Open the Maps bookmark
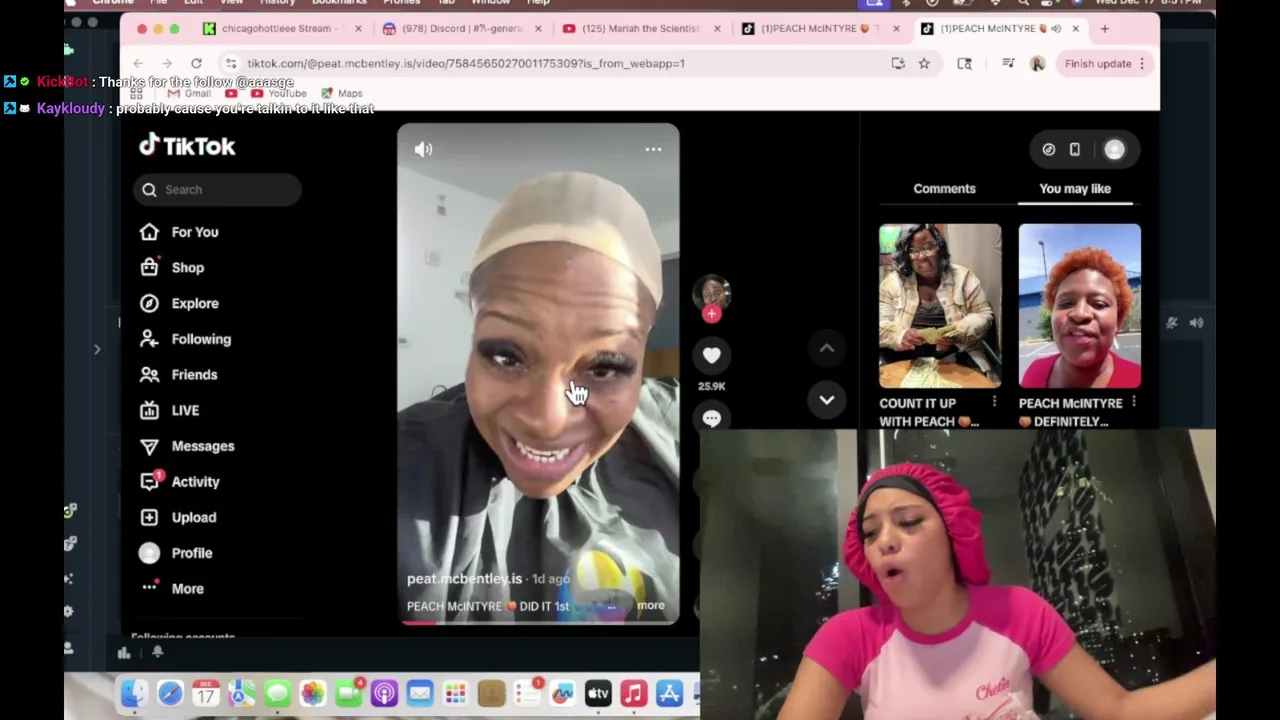 (341, 93)
